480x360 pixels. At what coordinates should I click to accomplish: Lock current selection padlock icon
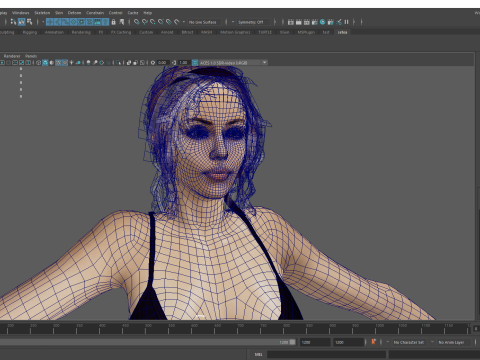pos(113,22)
